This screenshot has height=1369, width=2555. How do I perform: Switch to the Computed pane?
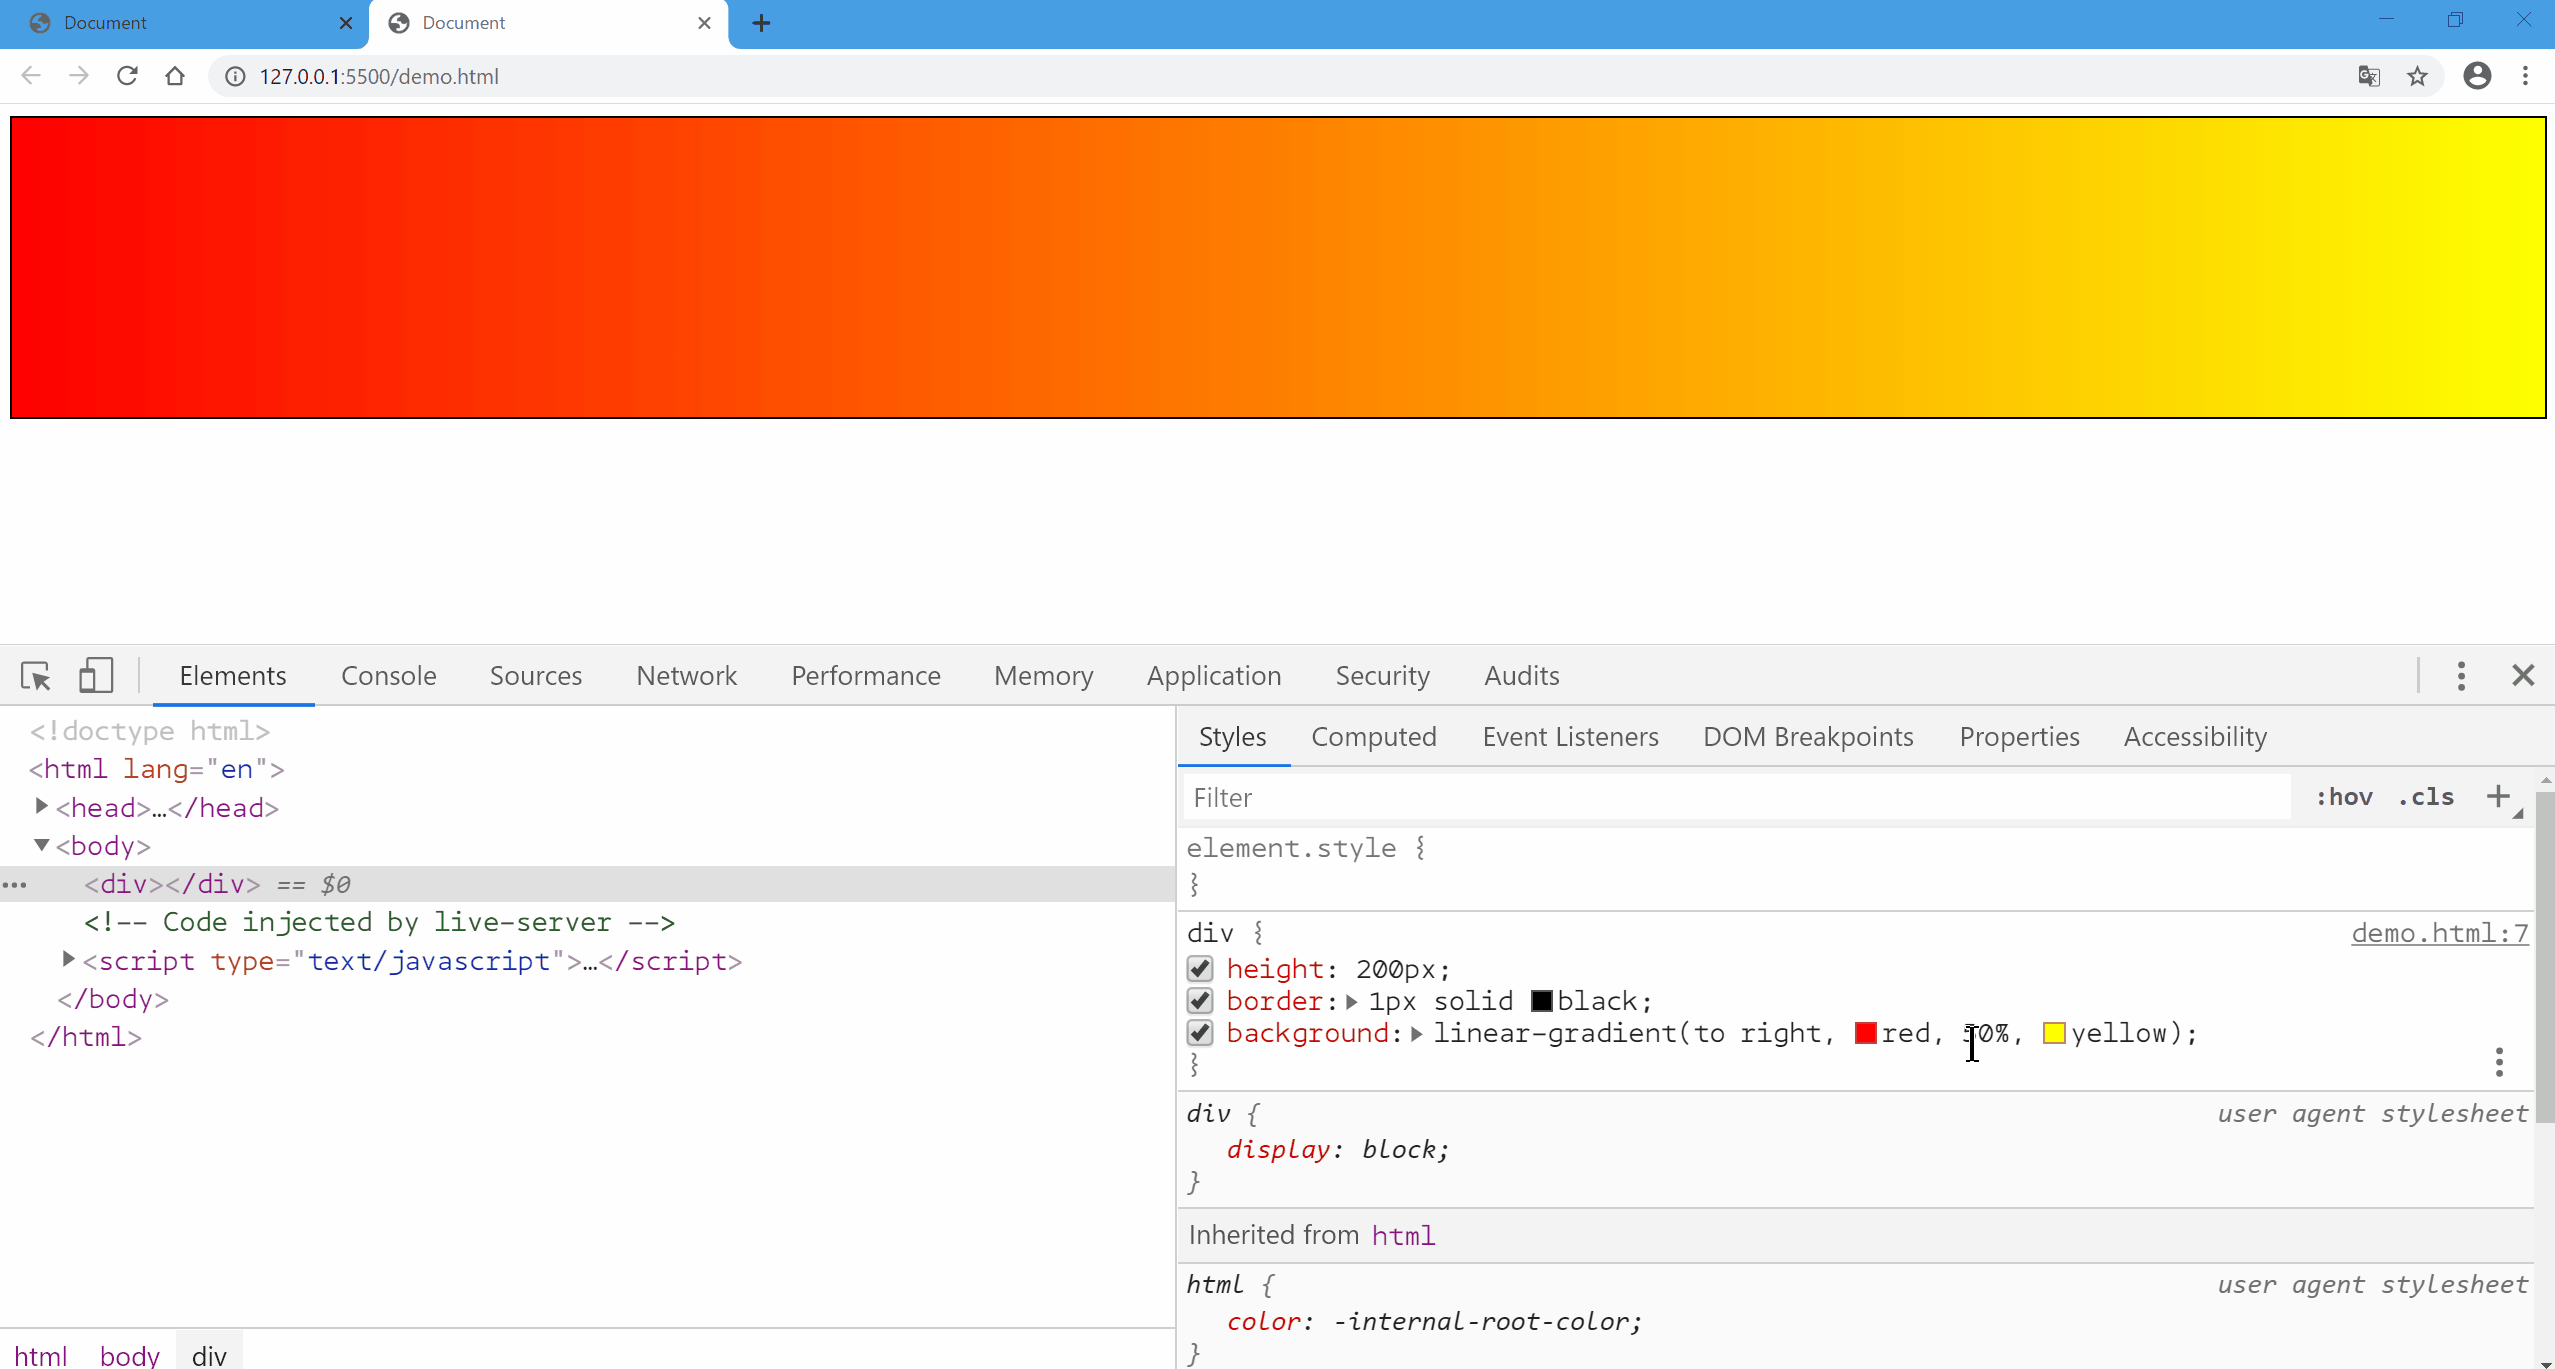tap(1374, 737)
